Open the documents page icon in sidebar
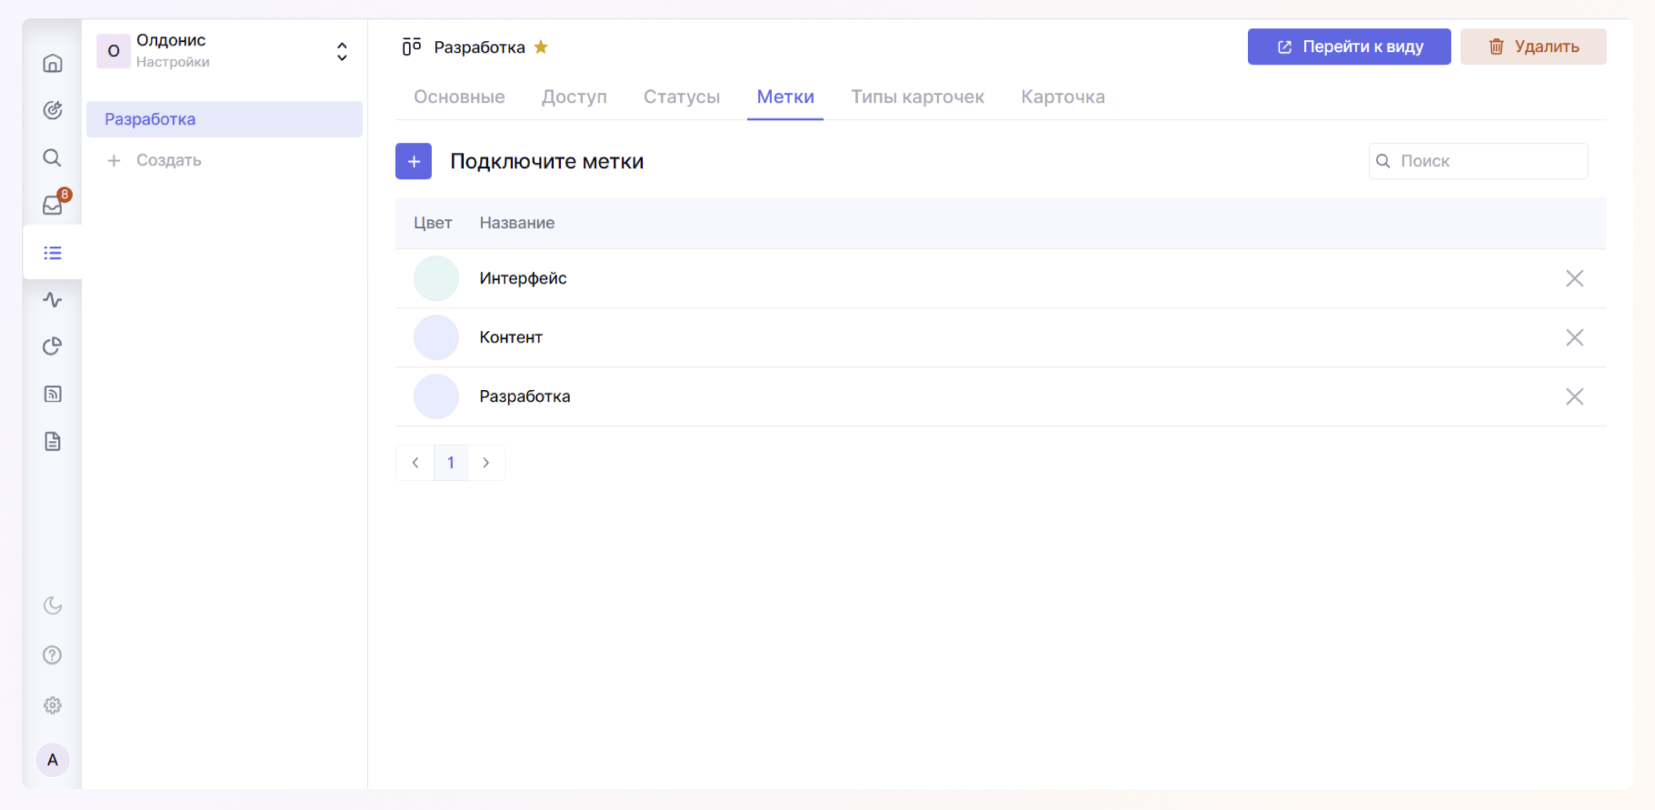The height and width of the screenshot is (810, 1655). (53, 441)
